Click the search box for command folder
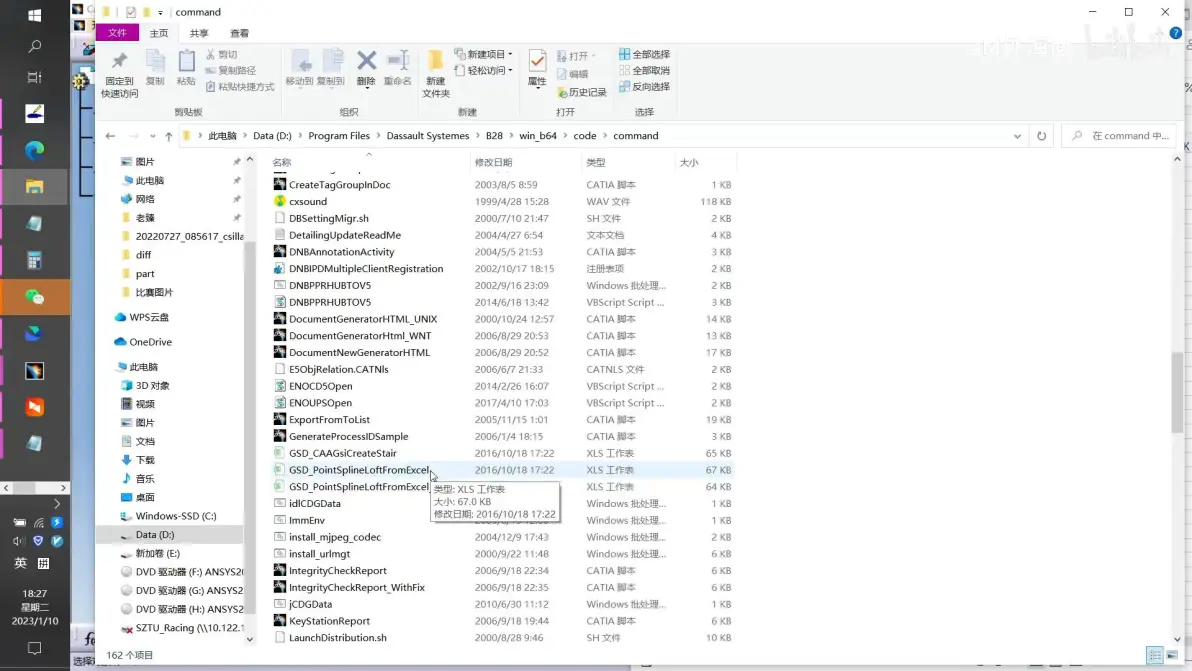Image resolution: width=1192 pixels, height=671 pixels. [1119, 136]
